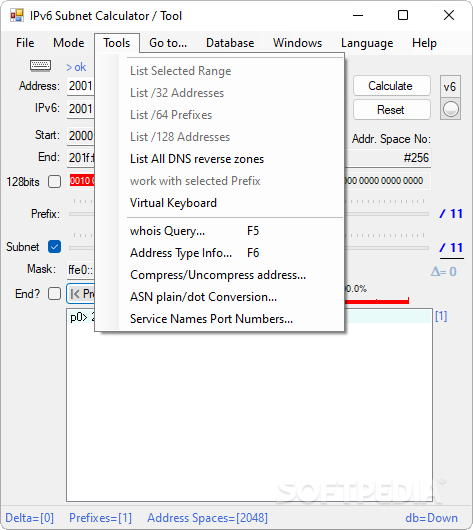This screenshot has height=530, width=473.
Task: Open Service Names Port Numbers...
Action: pos(220,319)
